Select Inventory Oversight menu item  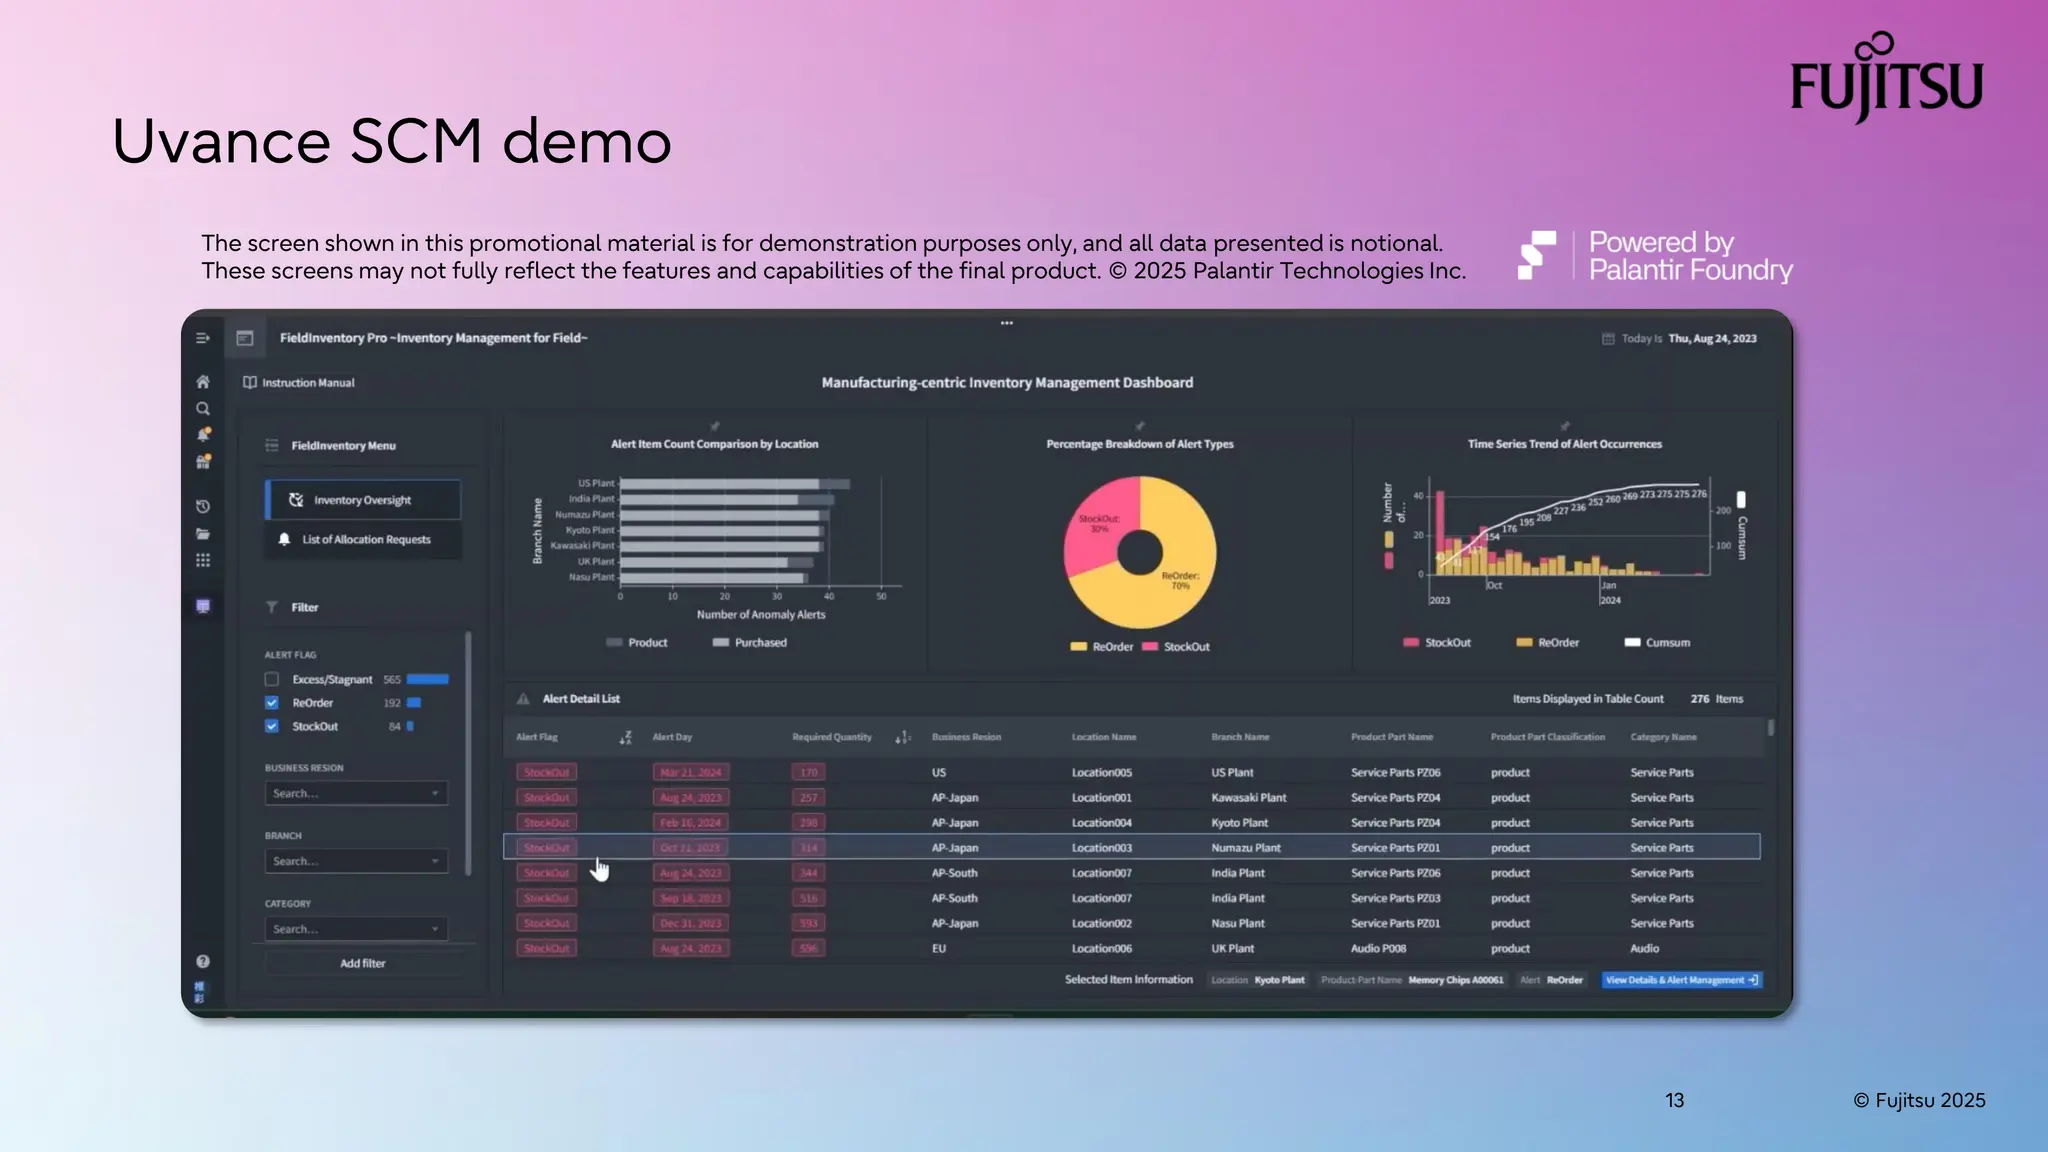363,500
